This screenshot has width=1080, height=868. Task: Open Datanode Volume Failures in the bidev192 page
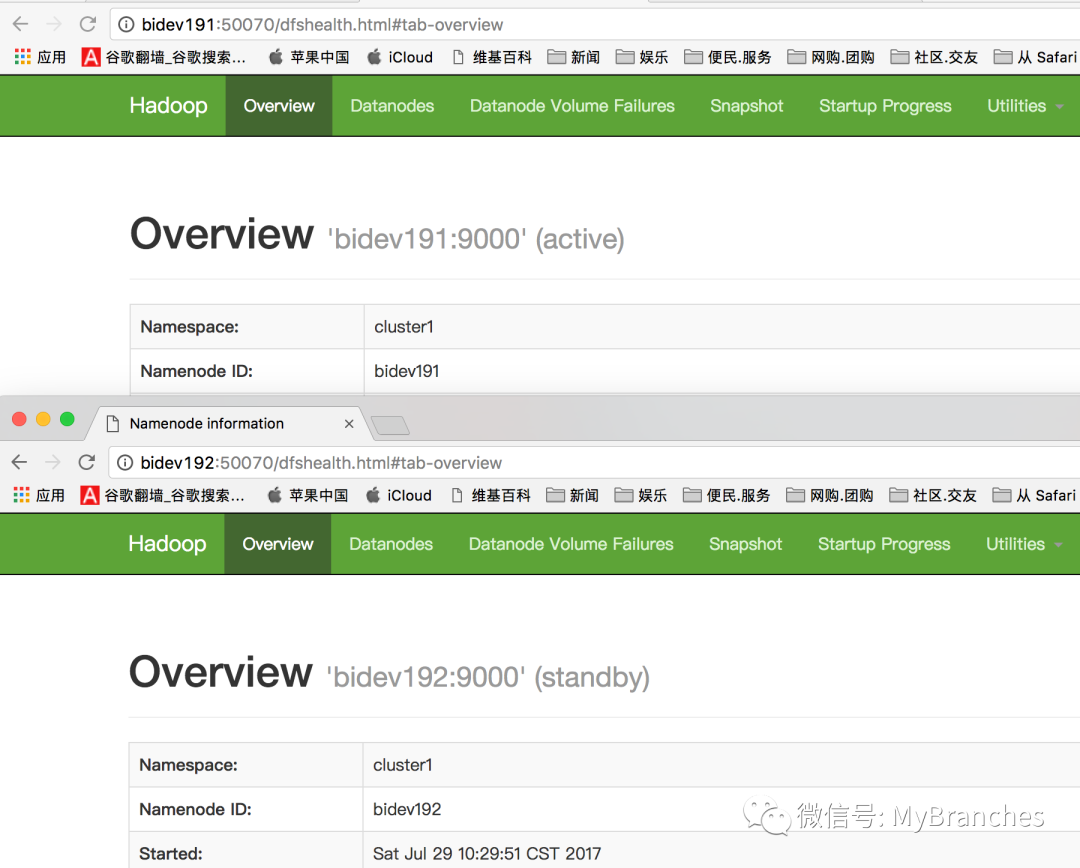point(571,544)
